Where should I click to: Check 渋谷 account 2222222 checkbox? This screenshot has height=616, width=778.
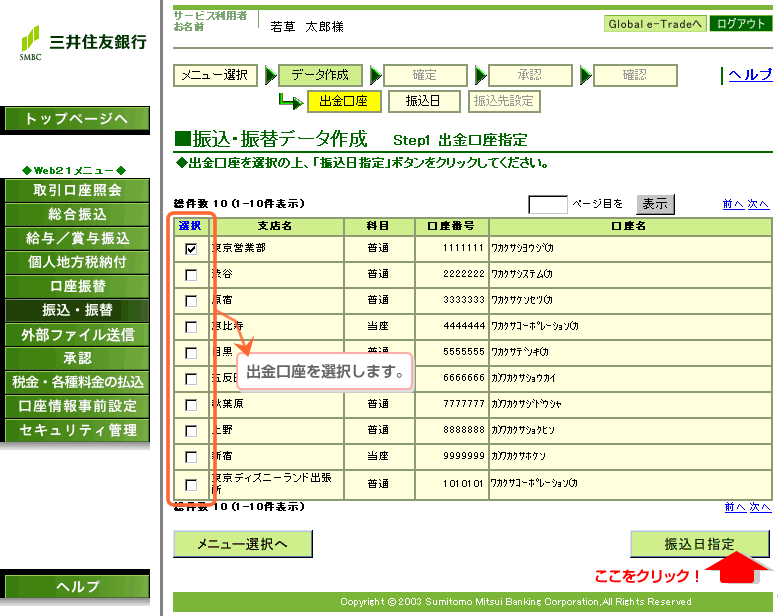191,275
